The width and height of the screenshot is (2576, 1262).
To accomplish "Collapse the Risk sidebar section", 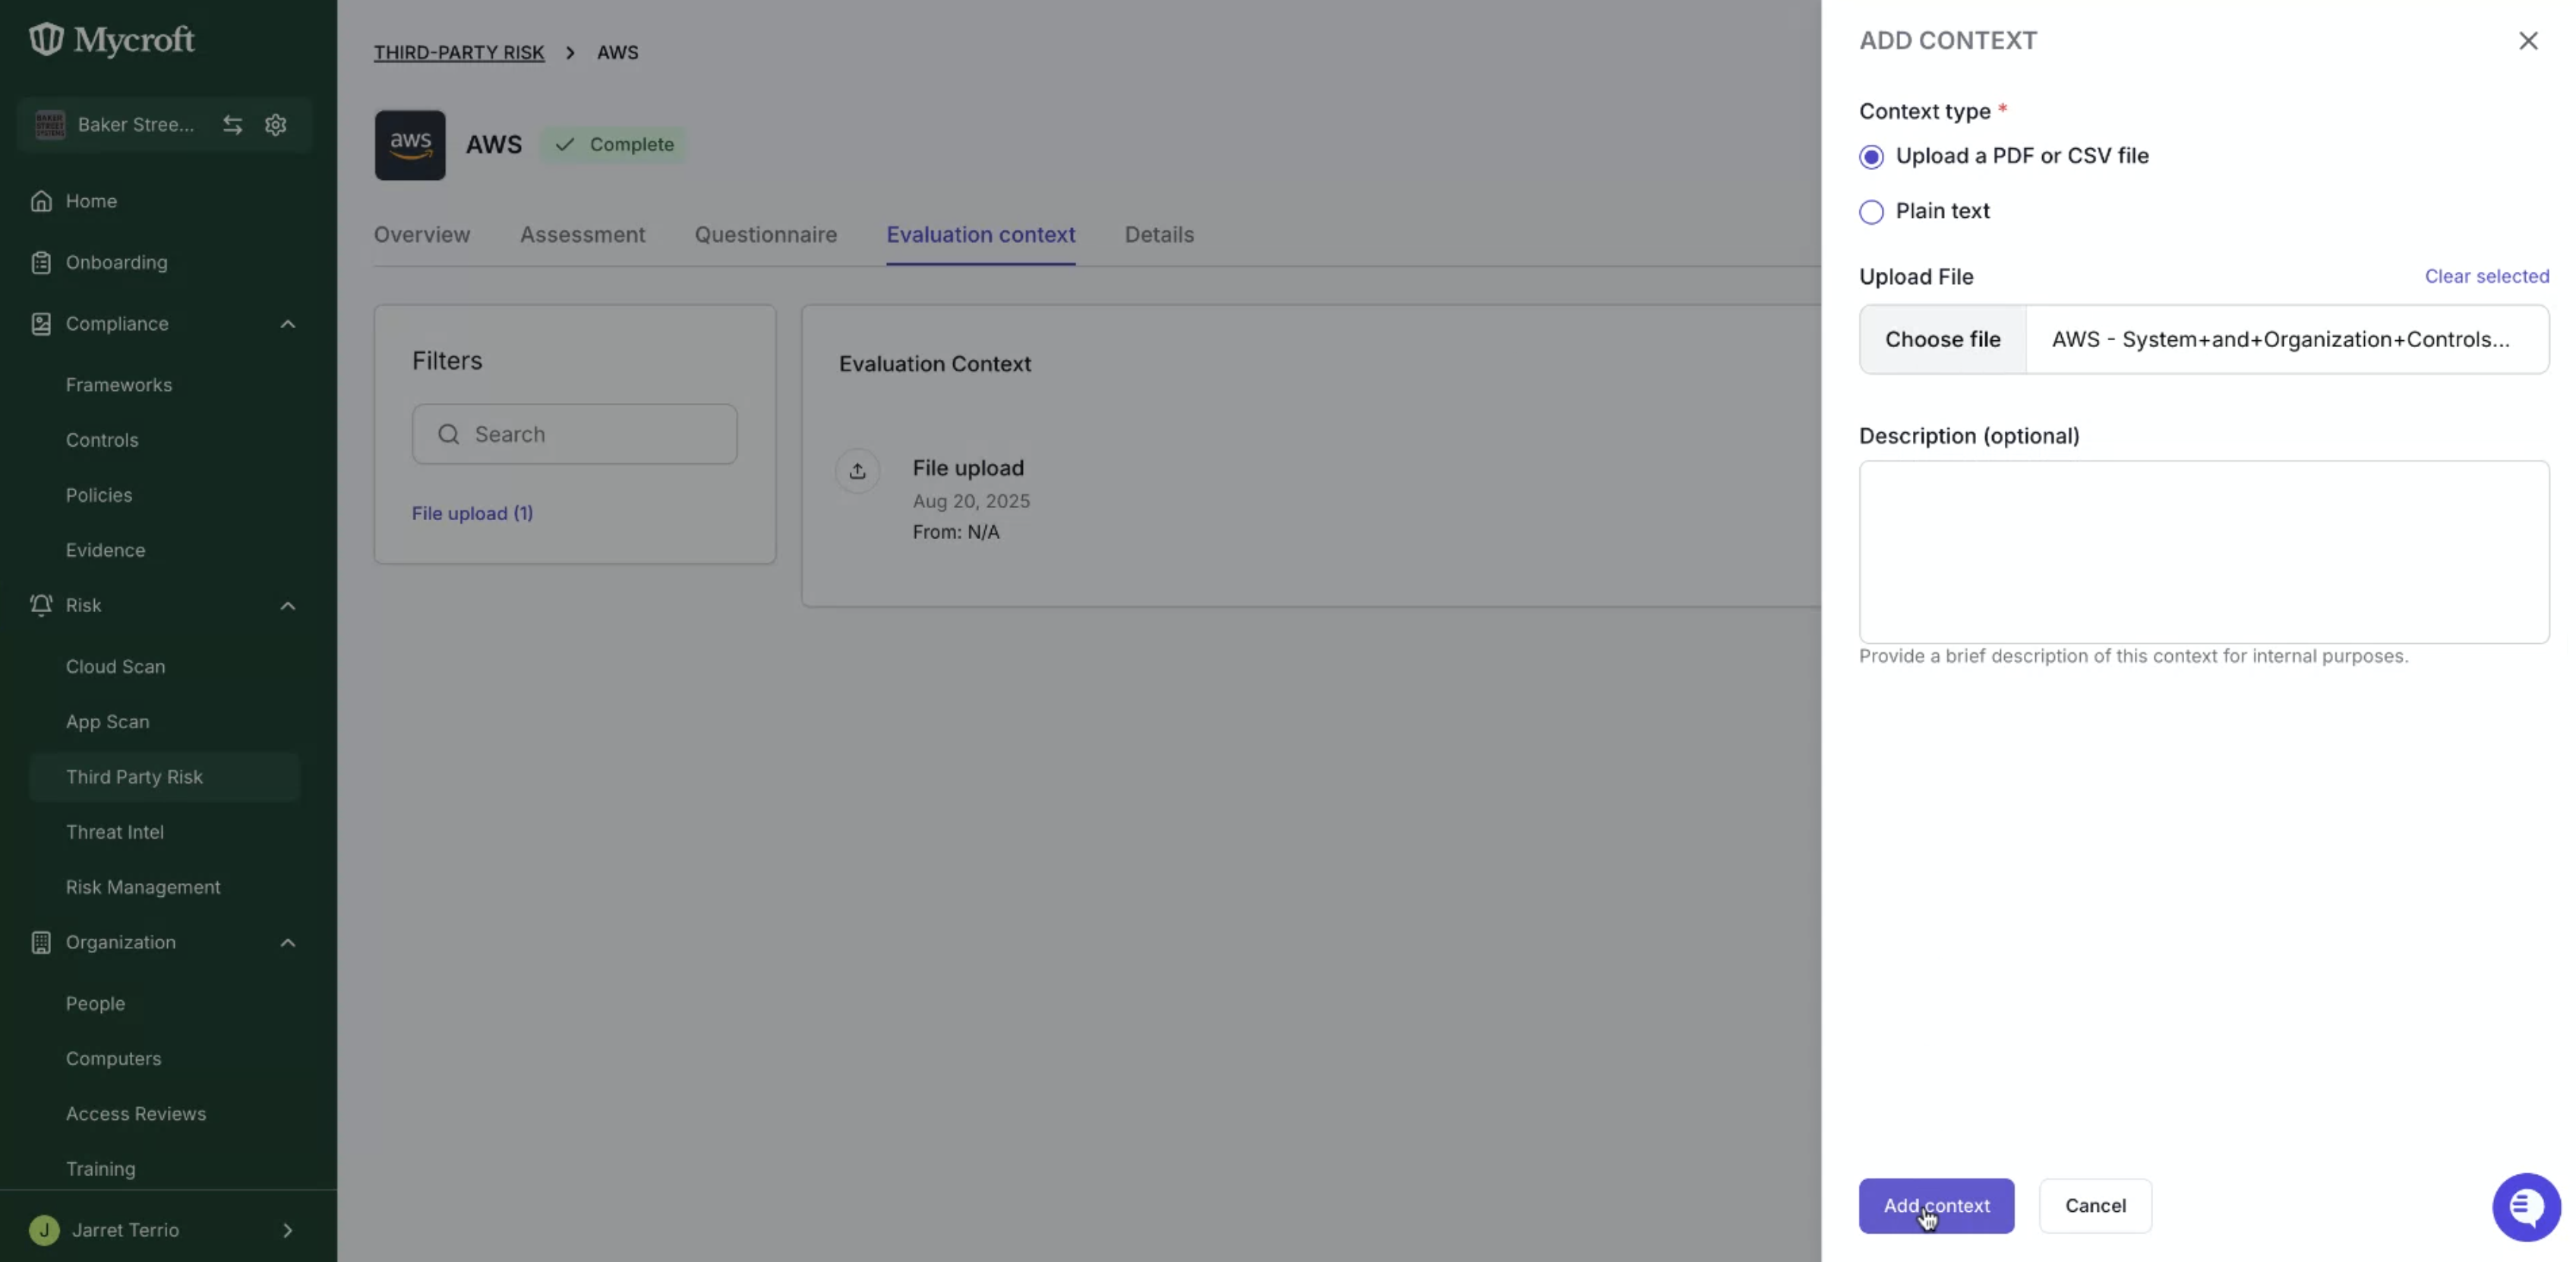I will (288, 606).
